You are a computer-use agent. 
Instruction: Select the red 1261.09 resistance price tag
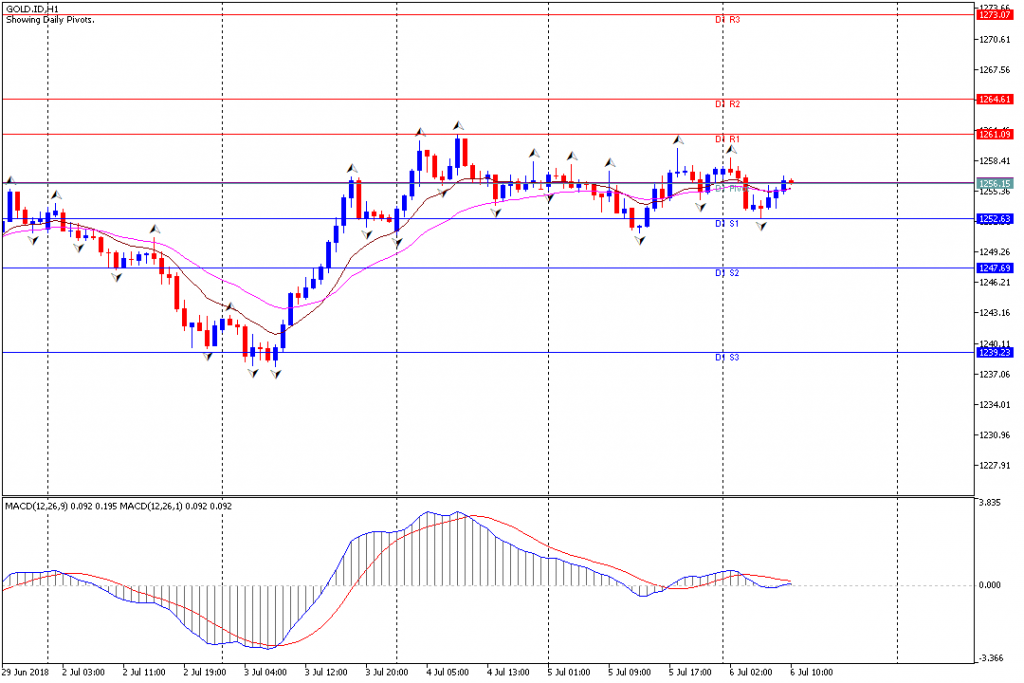tap(994, 135)
